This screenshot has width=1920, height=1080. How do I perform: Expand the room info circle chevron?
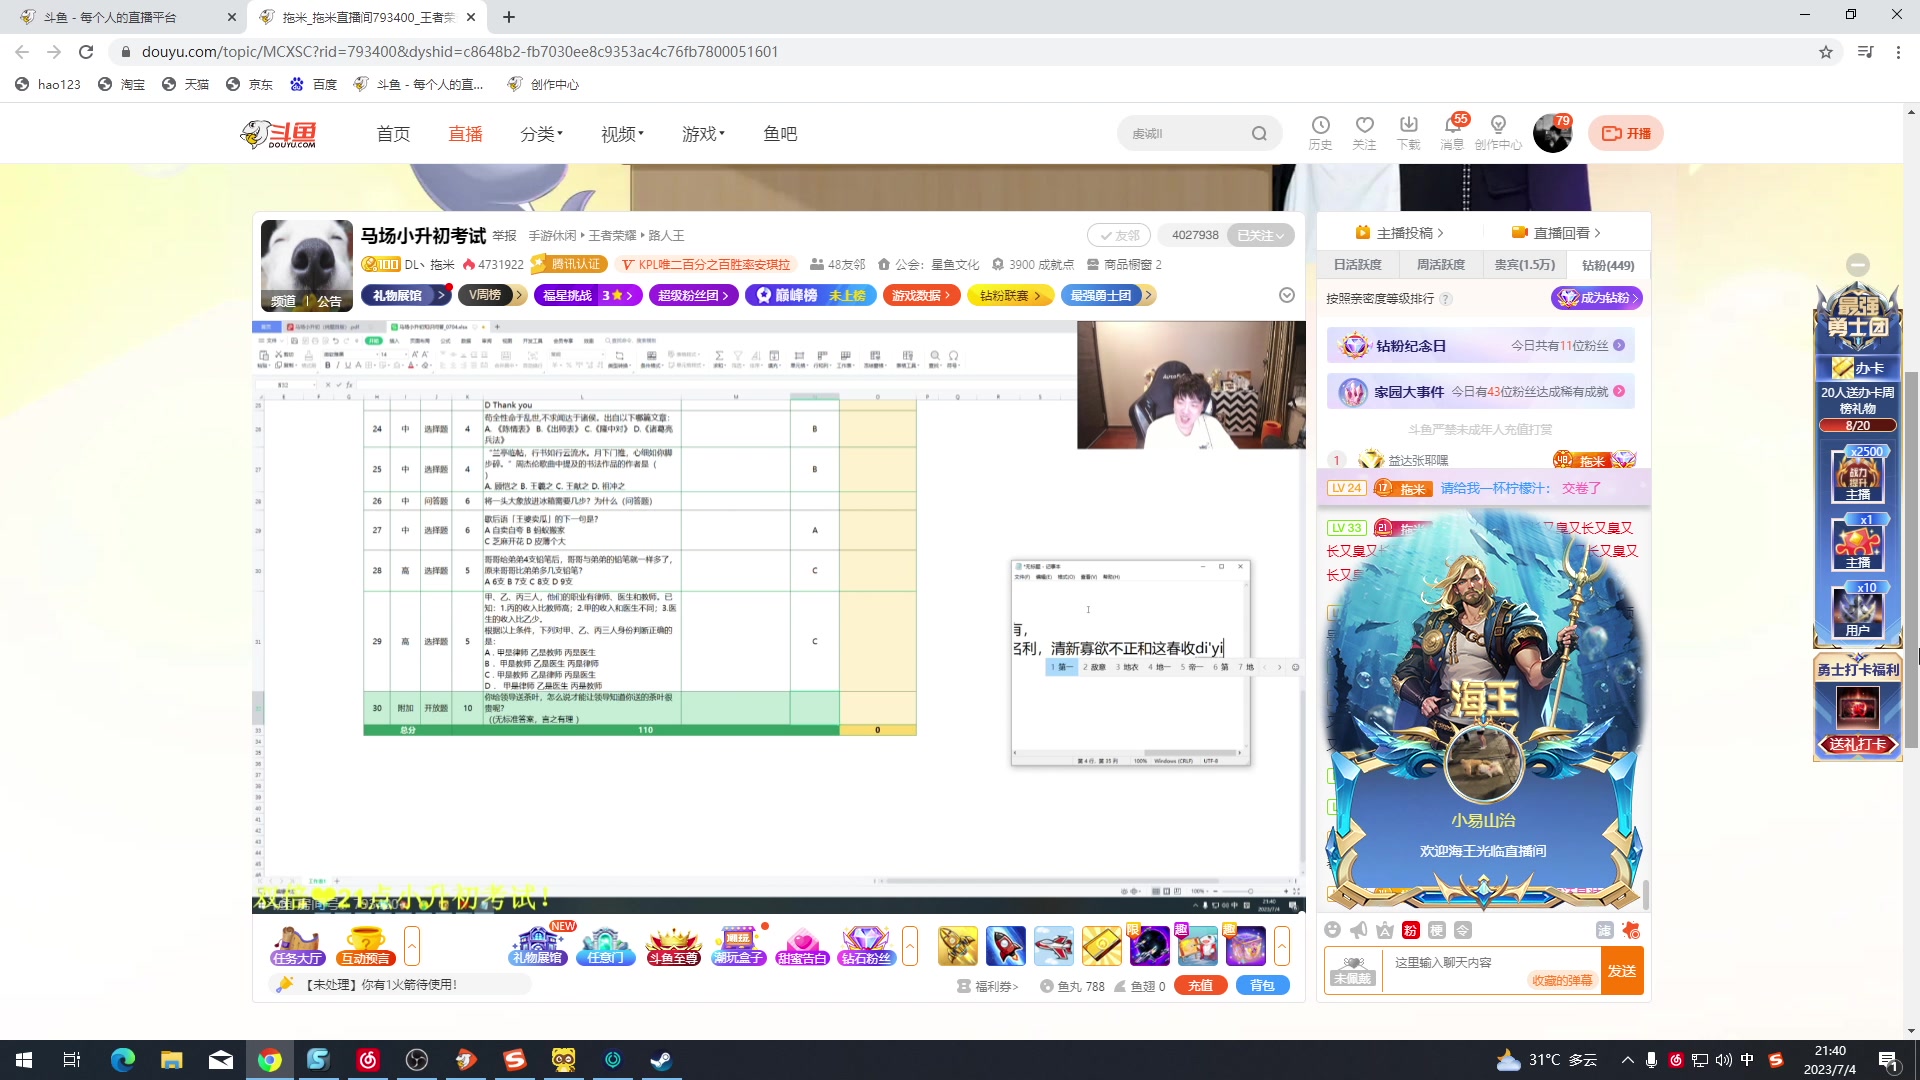[1287, 295]
